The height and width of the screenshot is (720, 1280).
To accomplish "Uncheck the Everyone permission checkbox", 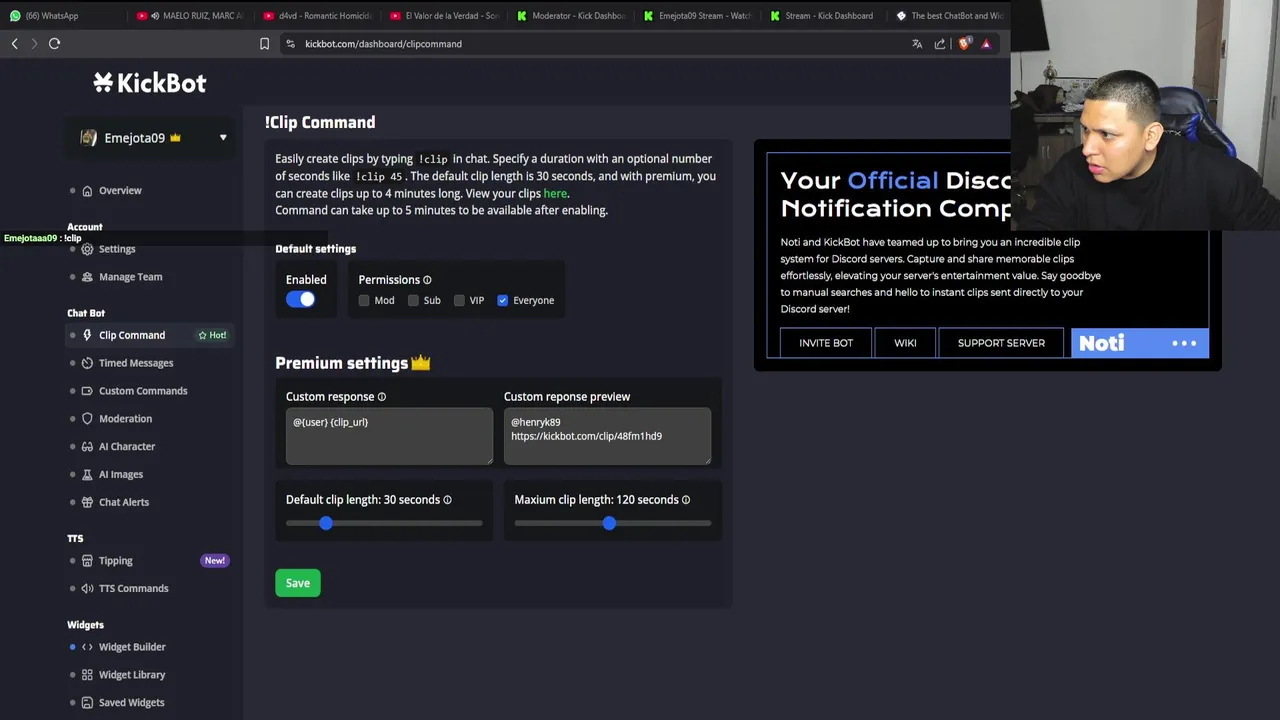I will tap(502, 300).
